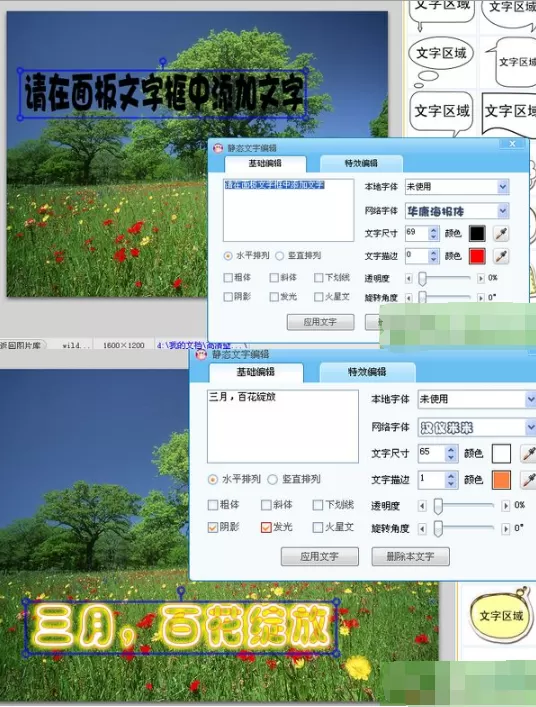536x707 pixels.
Task: Click rotate handle above the black 请在面板 text box
Action: [x=163, y=61]
